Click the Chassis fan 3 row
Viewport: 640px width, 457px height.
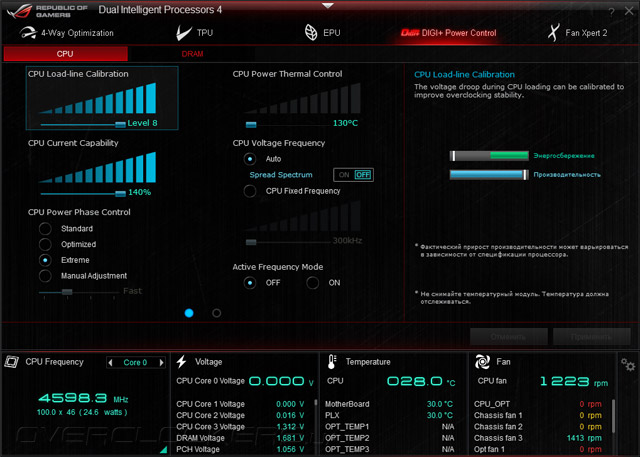tap(538, 438)
